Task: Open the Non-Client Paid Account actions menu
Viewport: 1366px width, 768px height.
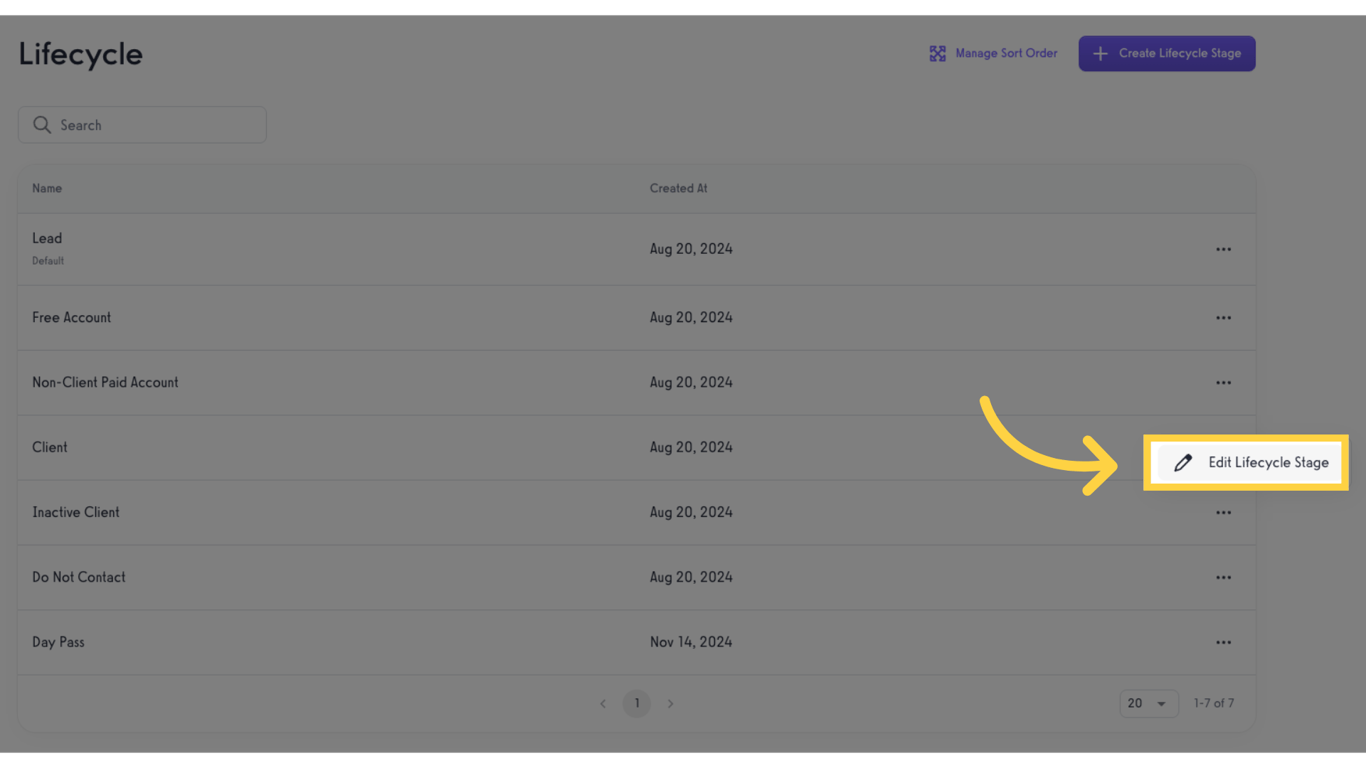Action: pyautogui.click(x=1223, y=382)
